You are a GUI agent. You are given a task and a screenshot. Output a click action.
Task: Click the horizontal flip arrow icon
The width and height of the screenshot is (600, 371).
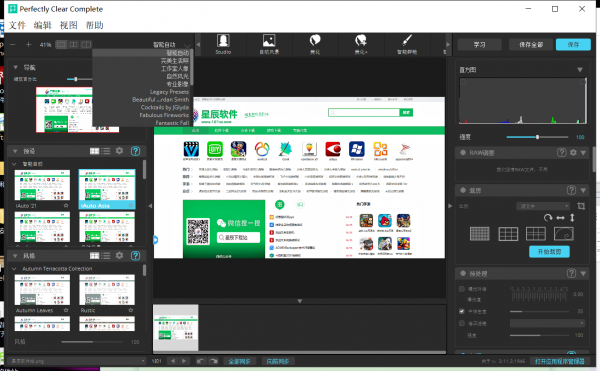click(x=560, y=218)
